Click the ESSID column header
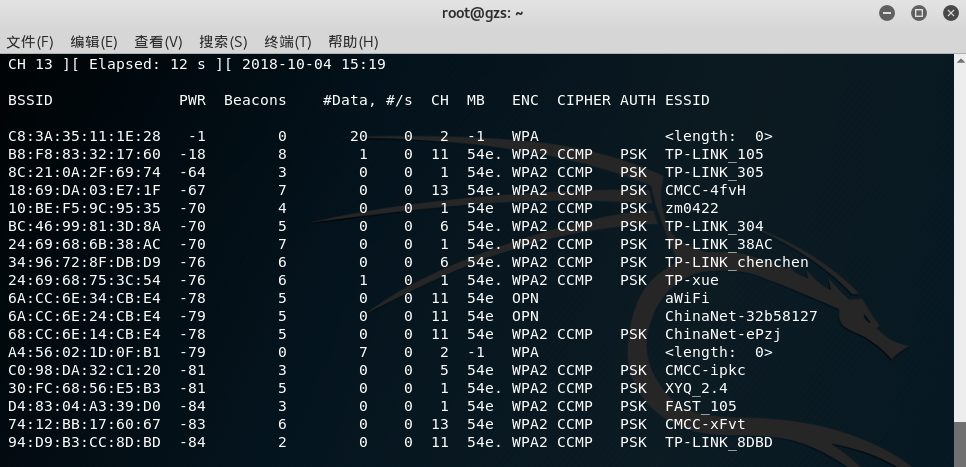This screenshot has height=467, width=966. pos(688,100)
